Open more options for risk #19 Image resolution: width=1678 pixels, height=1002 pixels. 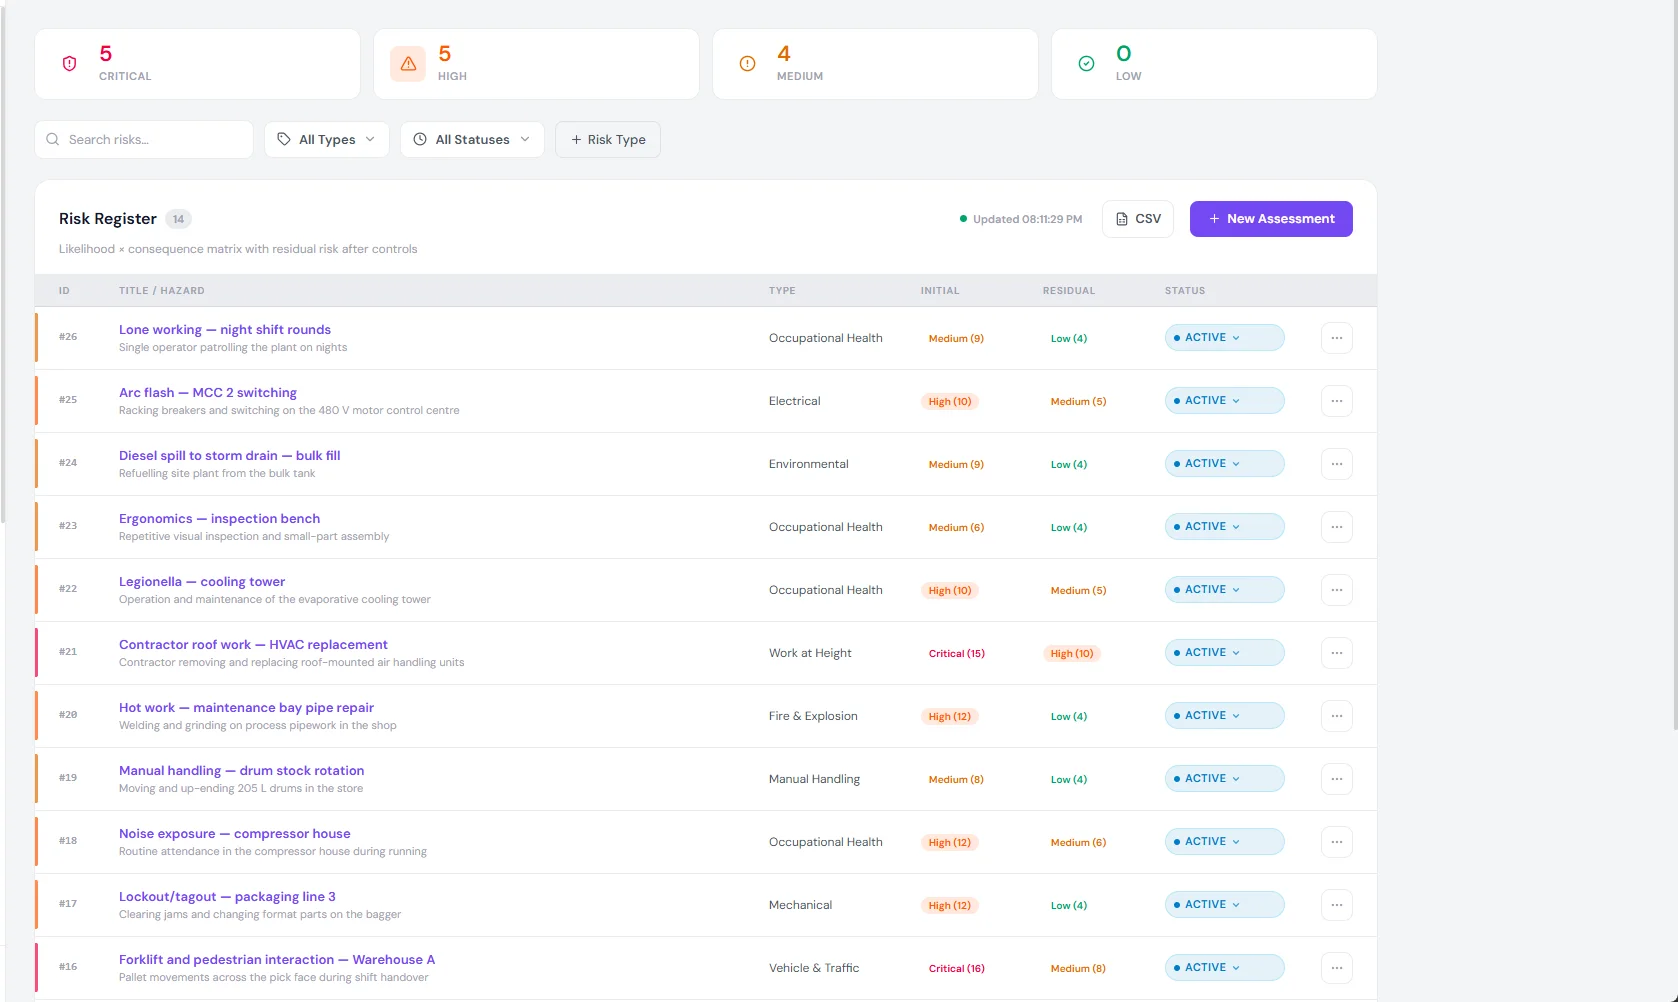click(1337, 779)
